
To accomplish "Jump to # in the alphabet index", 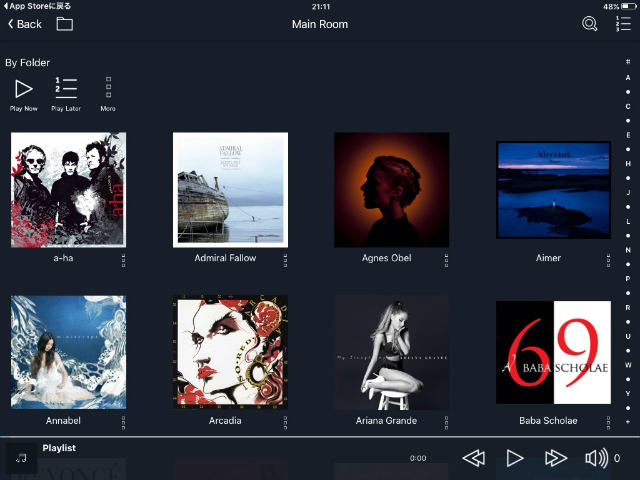I will (628, 62).
